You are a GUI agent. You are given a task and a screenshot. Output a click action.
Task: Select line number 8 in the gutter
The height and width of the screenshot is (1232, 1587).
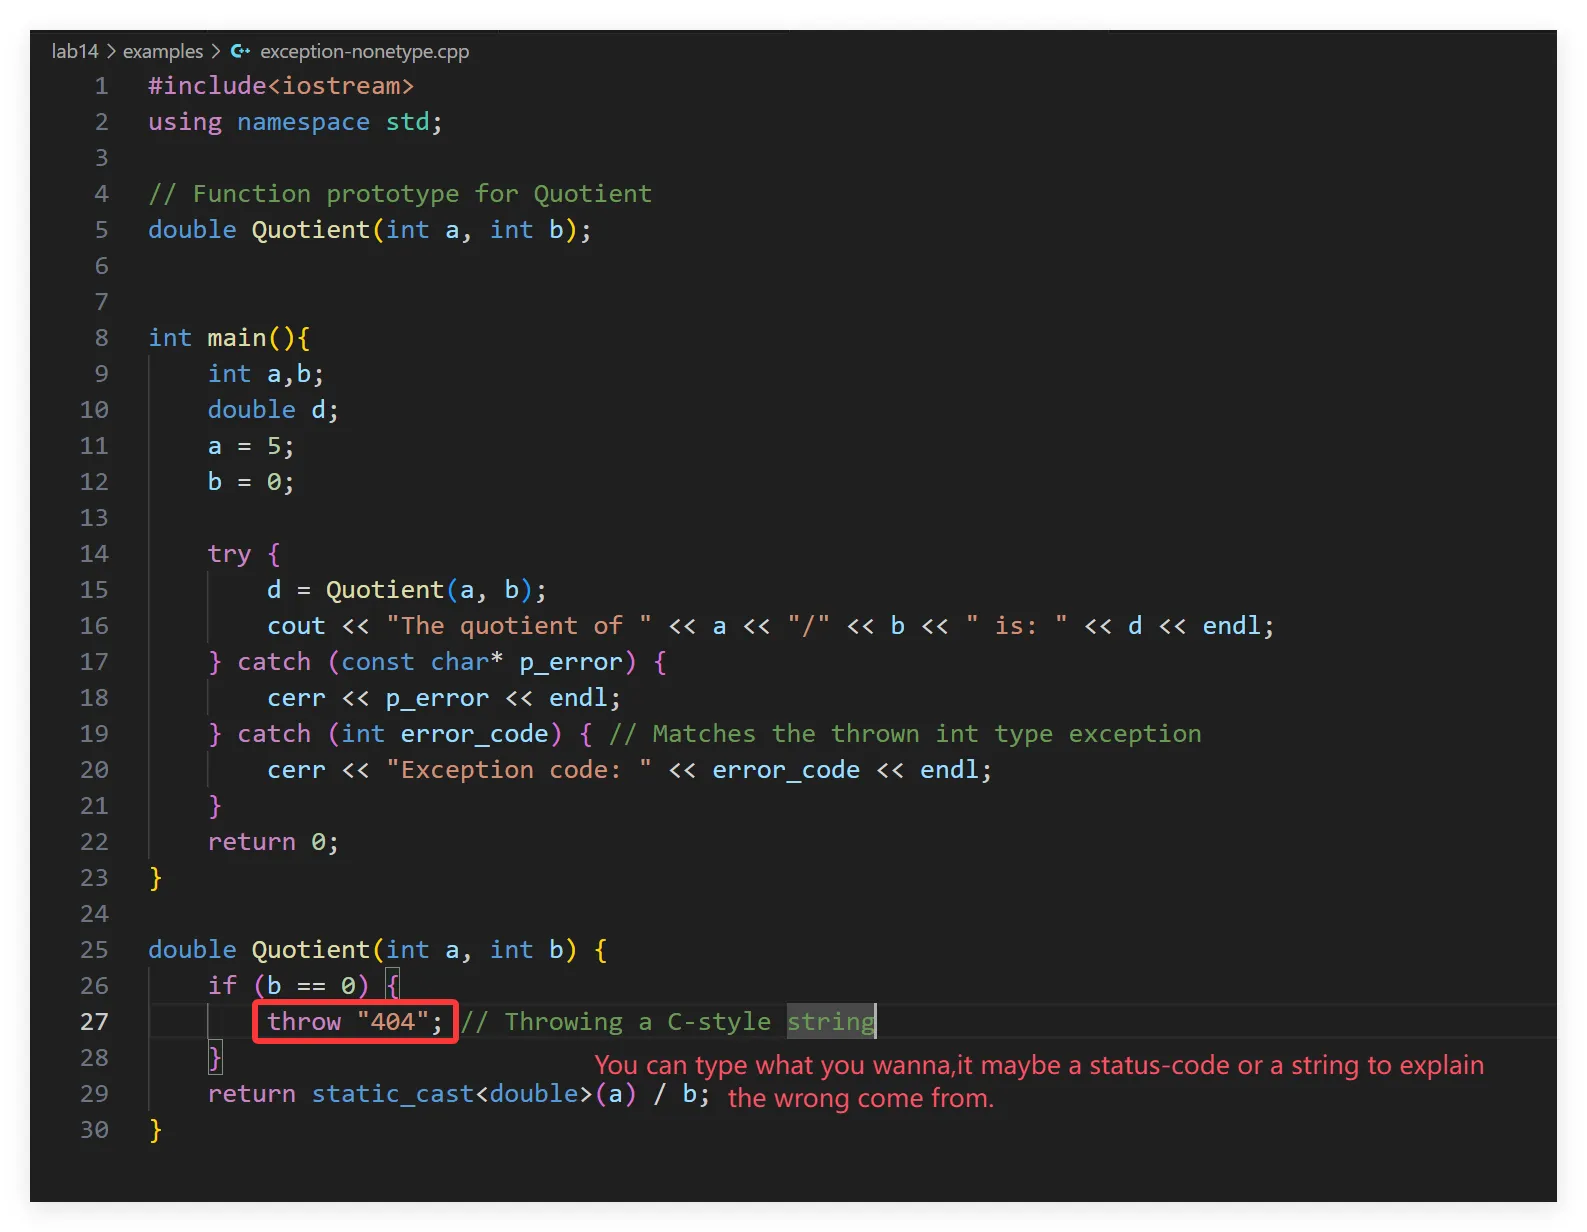101,337
